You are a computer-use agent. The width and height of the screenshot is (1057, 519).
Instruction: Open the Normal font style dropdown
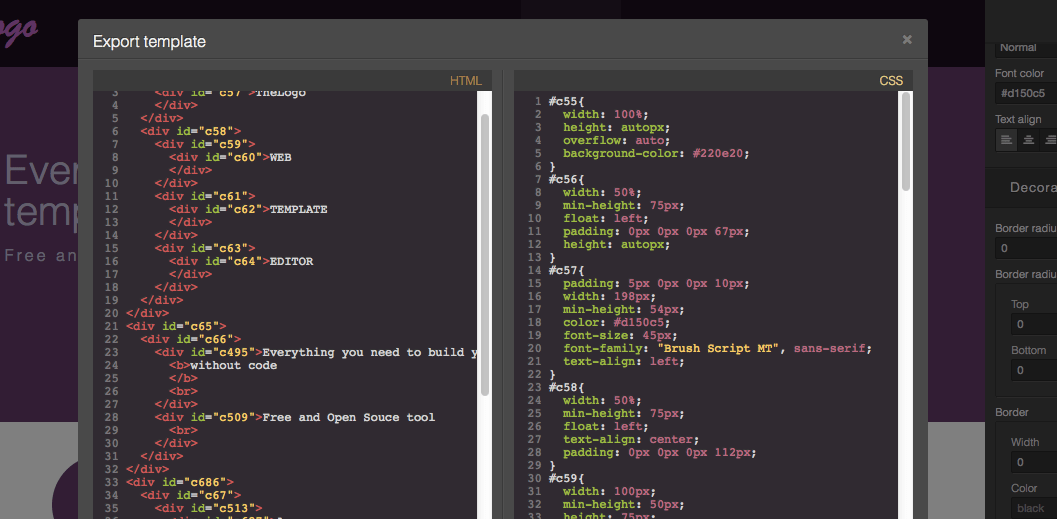tap(1026, 47)
